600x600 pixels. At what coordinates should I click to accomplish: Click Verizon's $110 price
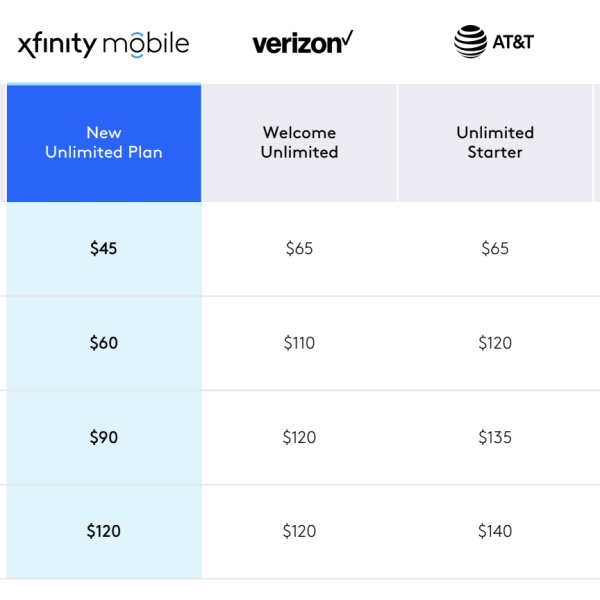click(x=299, y=343)
